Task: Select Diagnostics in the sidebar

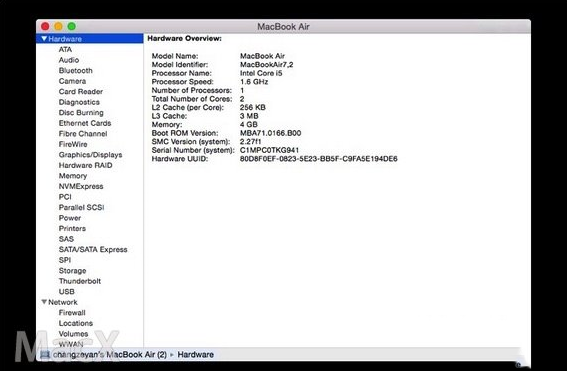Action: click(x=79, y=102)
